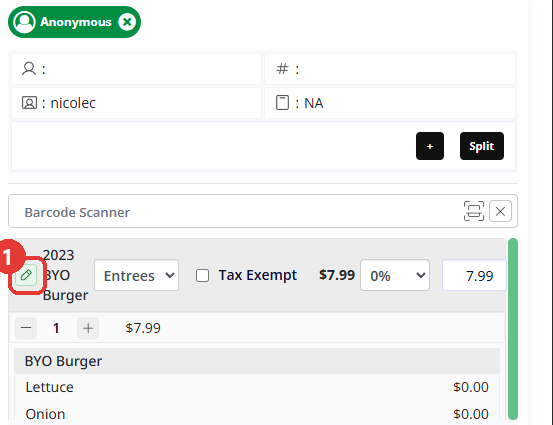553x425 pixels.
Task: Click the NA device value
Action: (x=314, y=103)
